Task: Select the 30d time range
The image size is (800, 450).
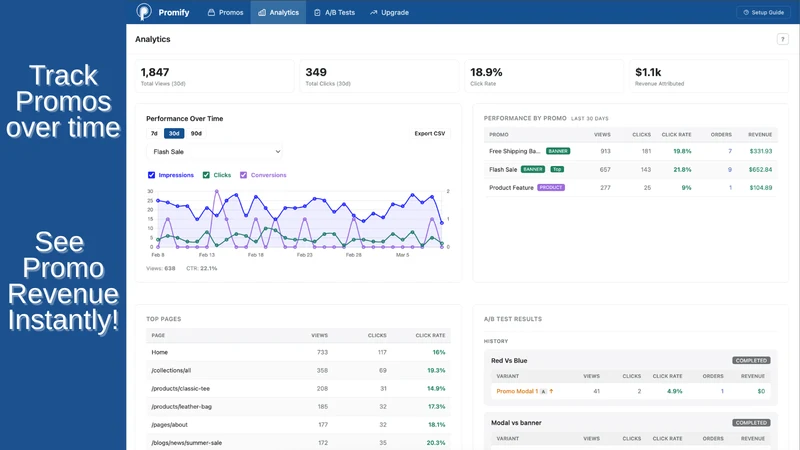Action: click(174, 133)
